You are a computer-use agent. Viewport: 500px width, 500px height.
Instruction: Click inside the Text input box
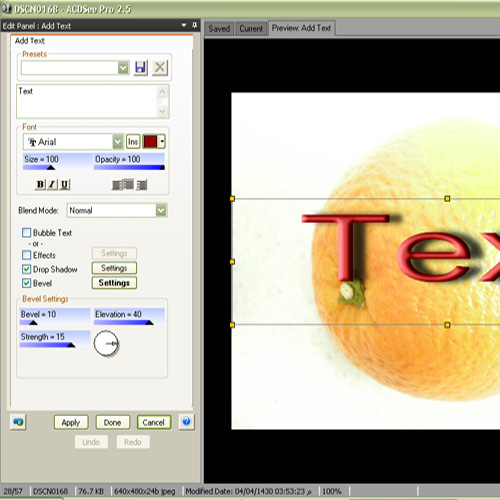click(87, 101)
